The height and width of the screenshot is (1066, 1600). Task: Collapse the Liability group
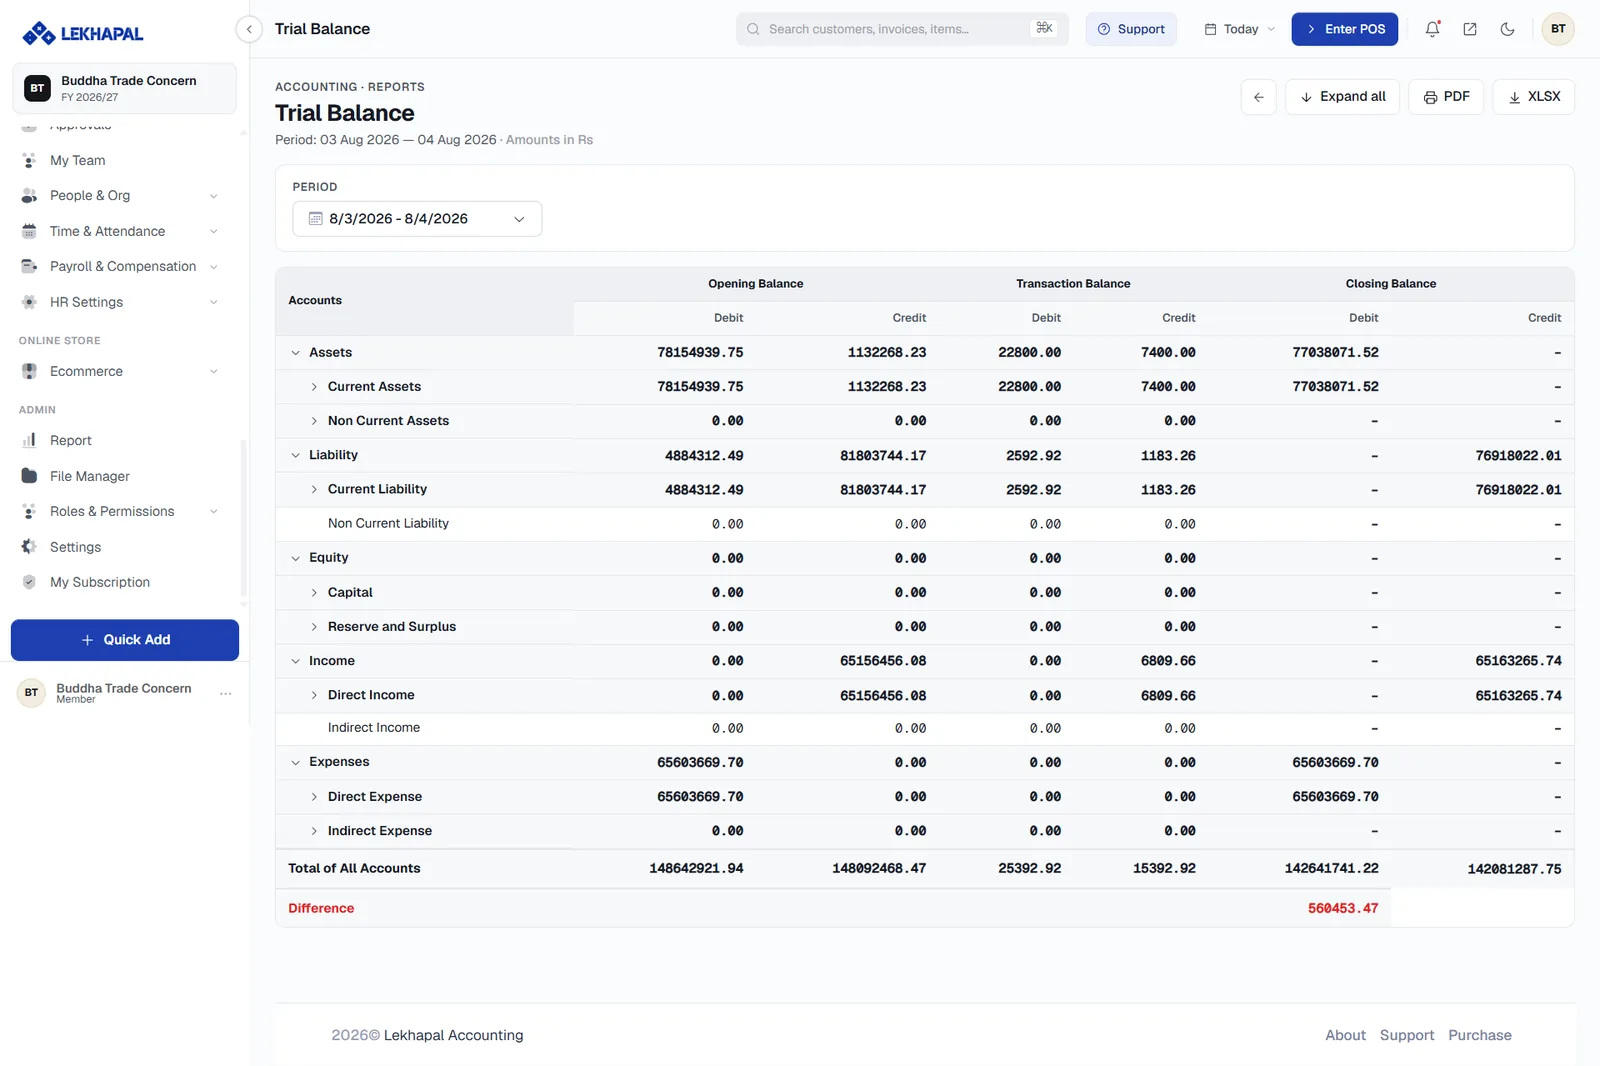[295, 455]
